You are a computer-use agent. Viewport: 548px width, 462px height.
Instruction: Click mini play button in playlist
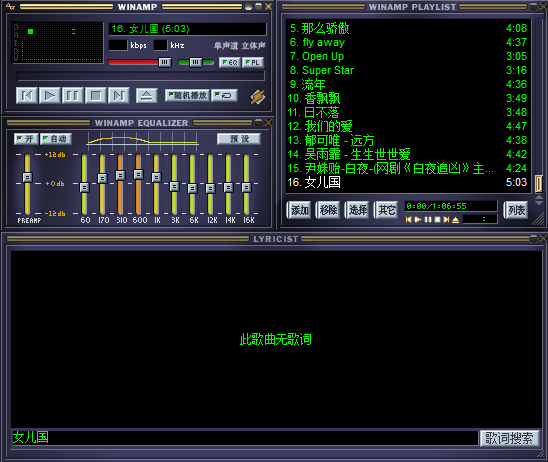click(x=418, y=219)
